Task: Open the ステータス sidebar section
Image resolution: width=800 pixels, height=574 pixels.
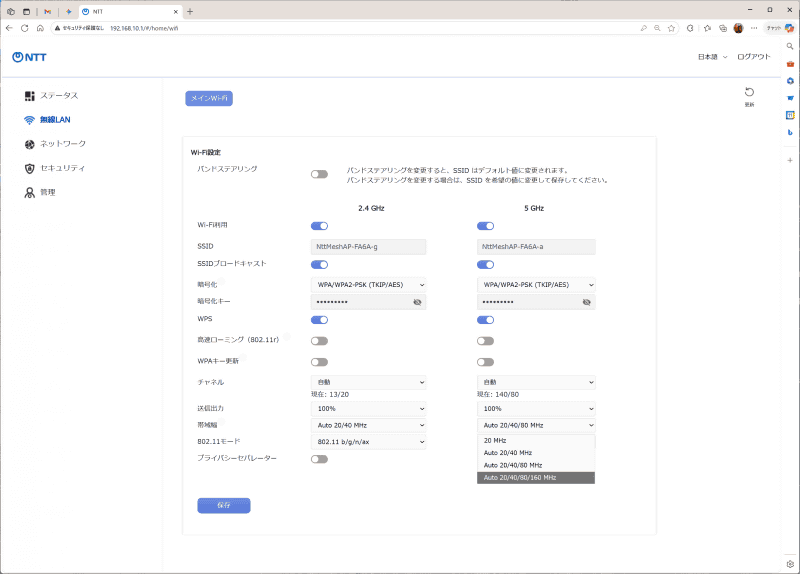Action: [51, 95]
